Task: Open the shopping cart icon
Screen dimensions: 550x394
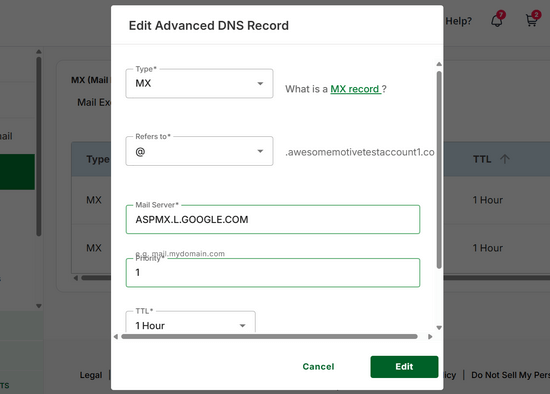Action: click(532, 20)
